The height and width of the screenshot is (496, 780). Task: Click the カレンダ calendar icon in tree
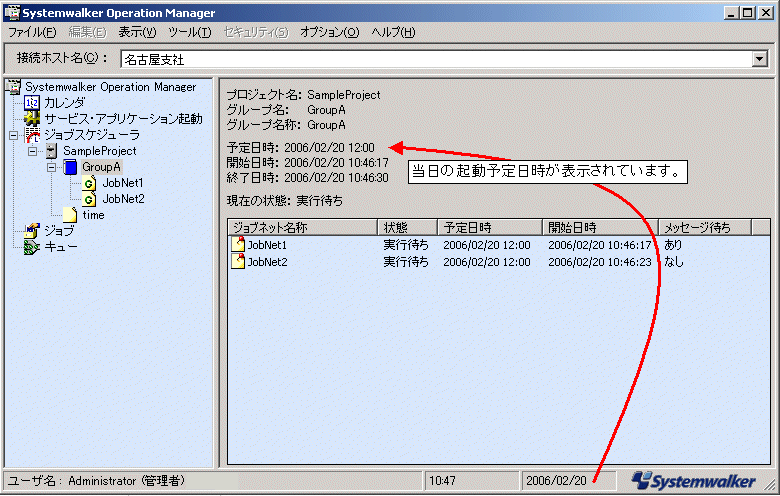32,103
